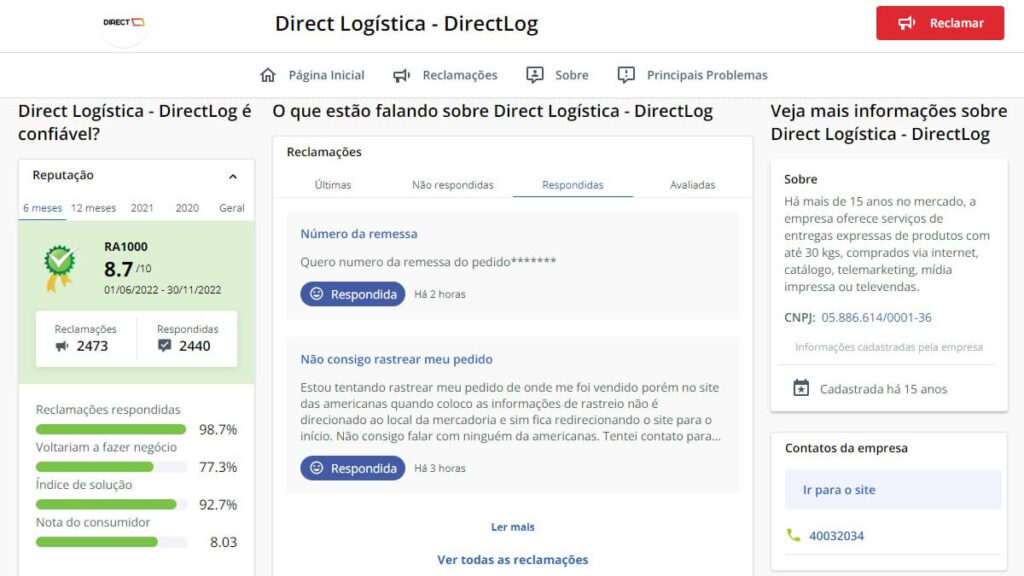Screen dimensions: 1024x576
Task: Click the Principais Problemas chat icon
Action: point(626,74)
